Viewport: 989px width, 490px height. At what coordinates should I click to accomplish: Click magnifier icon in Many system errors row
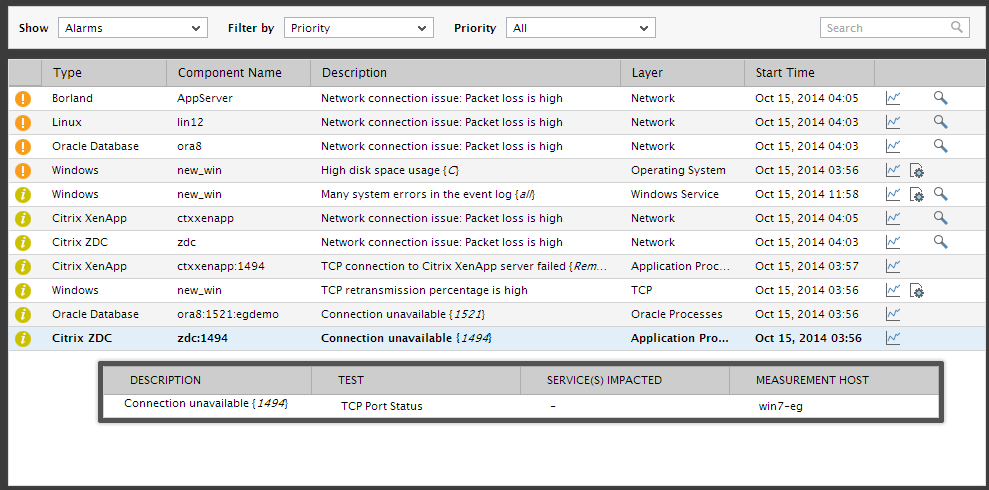940,194
